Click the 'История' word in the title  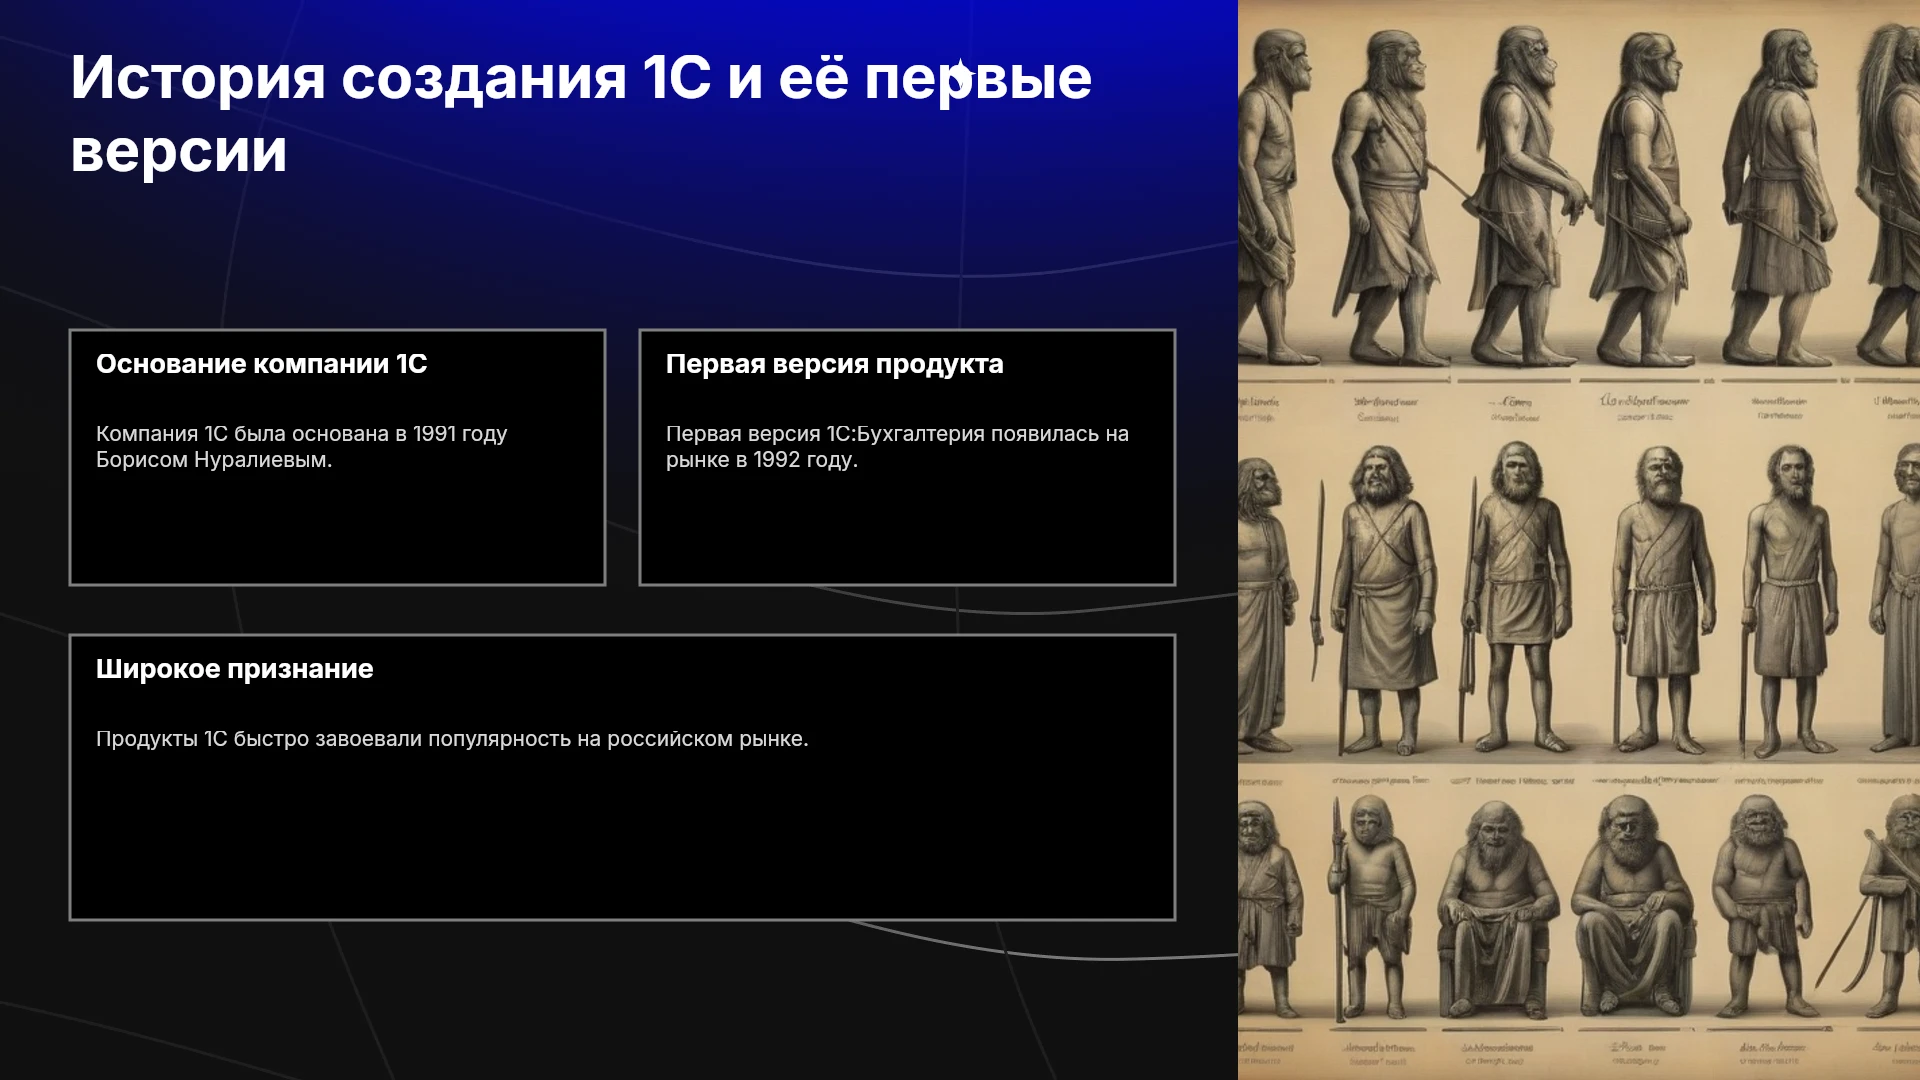198,77
